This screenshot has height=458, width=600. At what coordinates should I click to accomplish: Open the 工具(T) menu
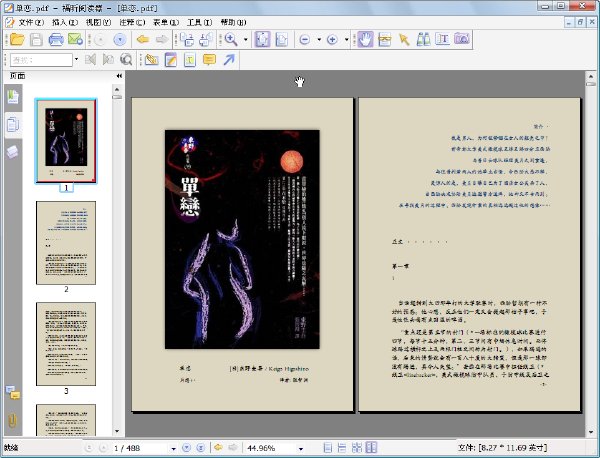point(199,22)
